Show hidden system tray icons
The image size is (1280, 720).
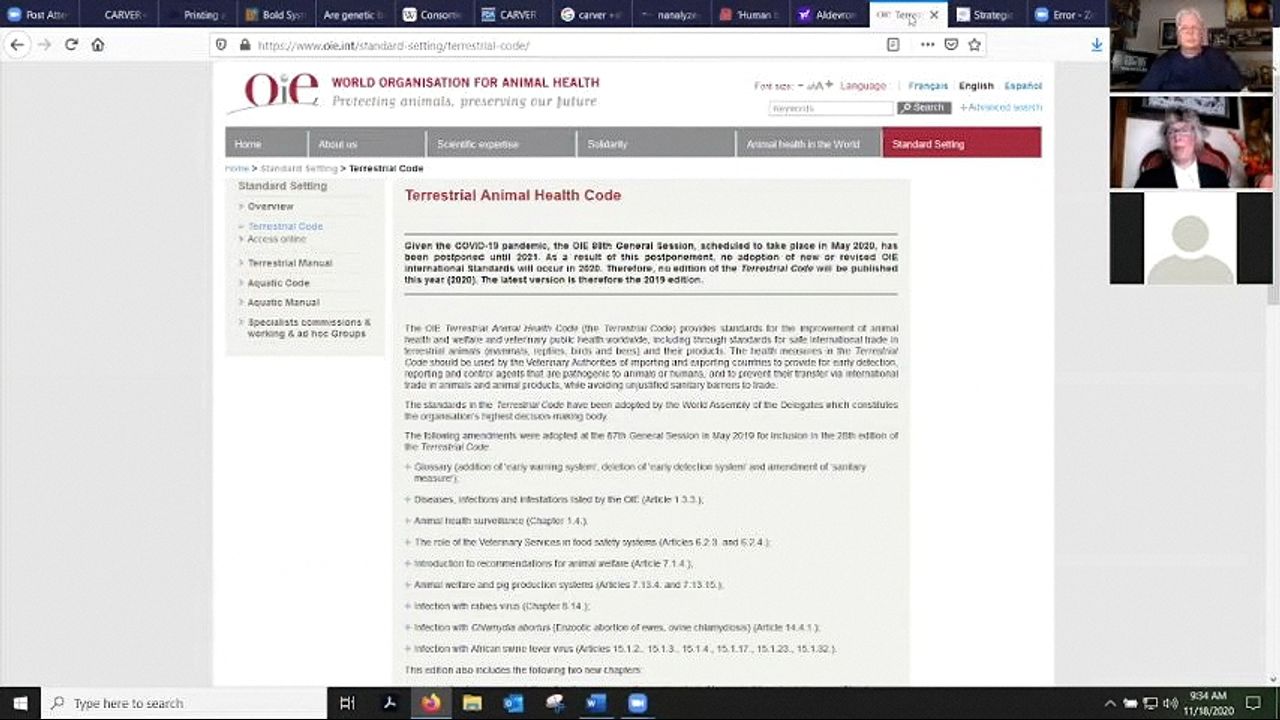(1110, 703)
